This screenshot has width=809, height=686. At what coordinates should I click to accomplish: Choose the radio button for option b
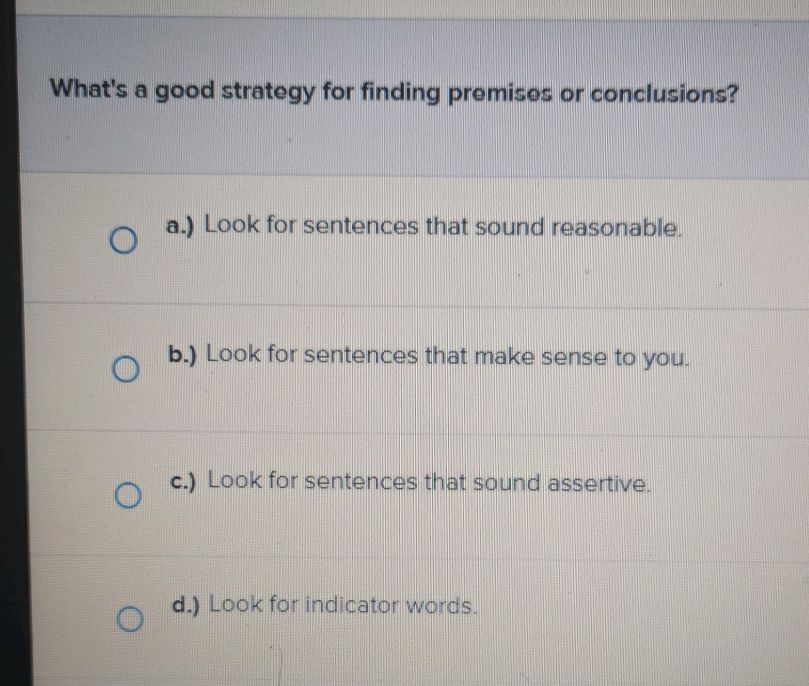[x=124, y=371]
